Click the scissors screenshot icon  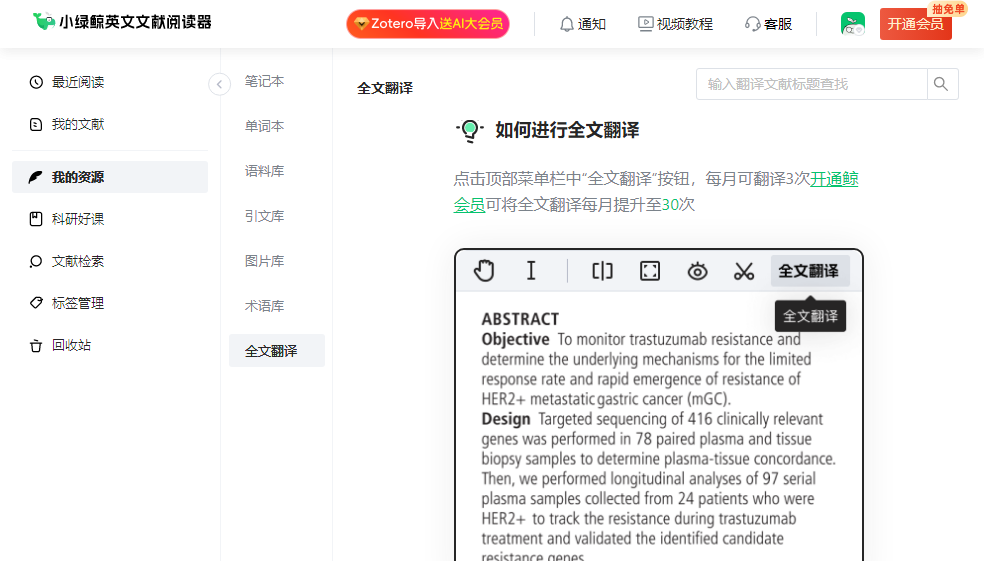[x=744, y=271]
